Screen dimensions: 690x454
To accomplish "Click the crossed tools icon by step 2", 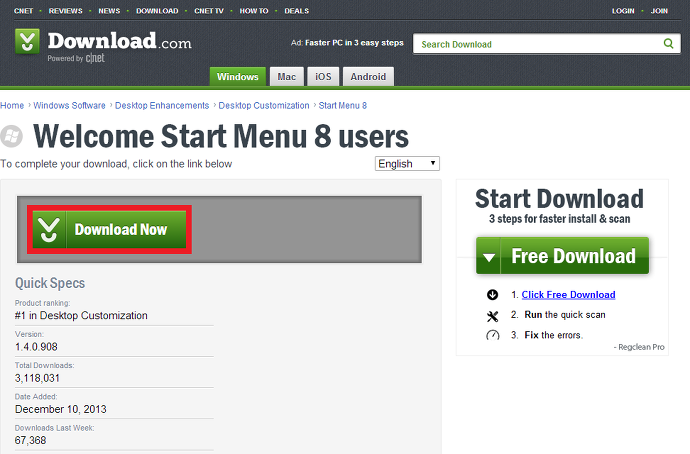I will tap(492, 316).
